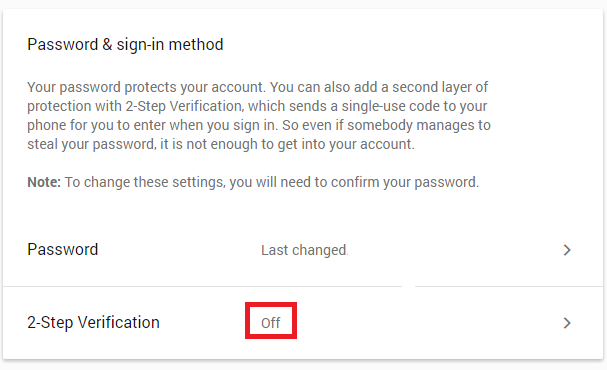Click To change these settings text
Screen dimensions: 607x370
[x=145, y=182]
